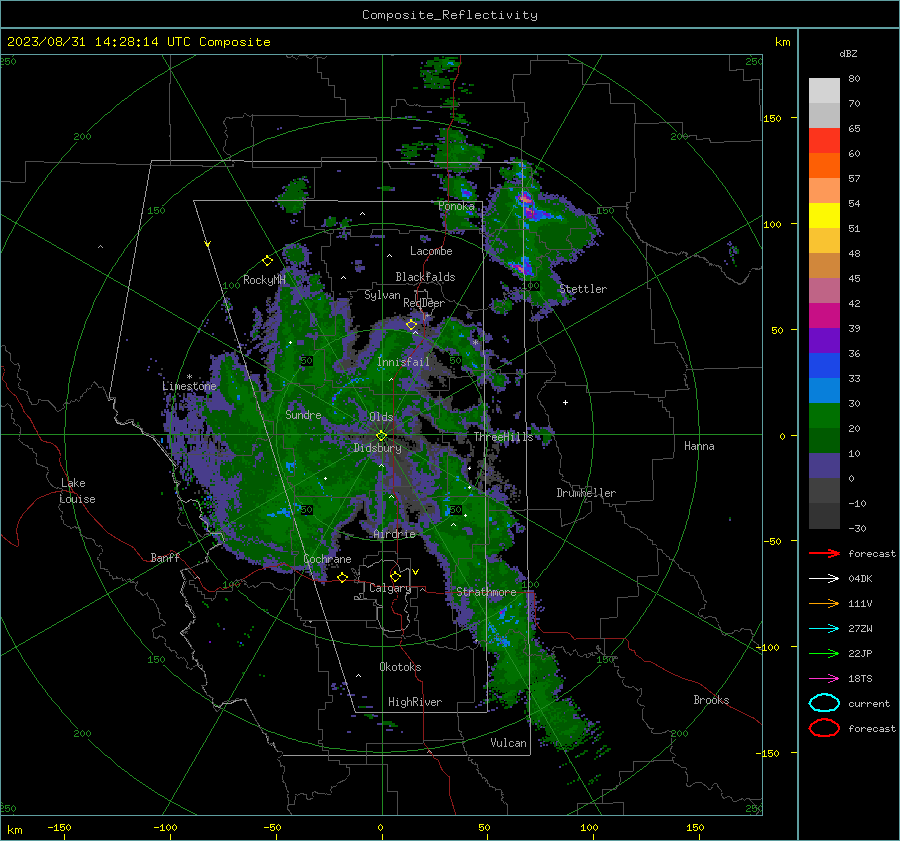The image size is (900, 841).
Task: Click the Sundre city label
Action: click(303, 415)
